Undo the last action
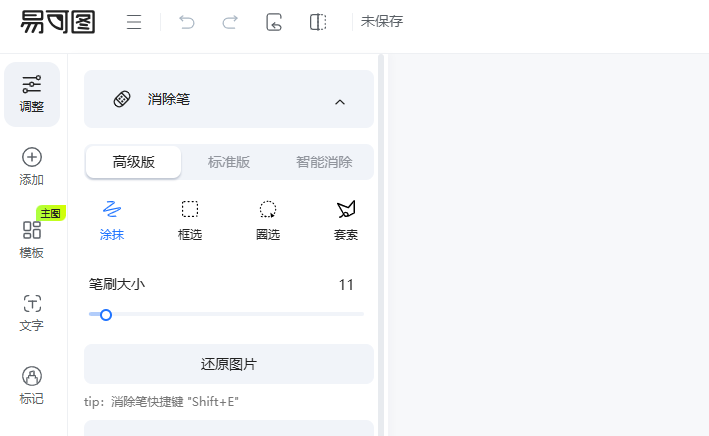The width and height of the screenshot is (709, 436). (x=187, y=22)
